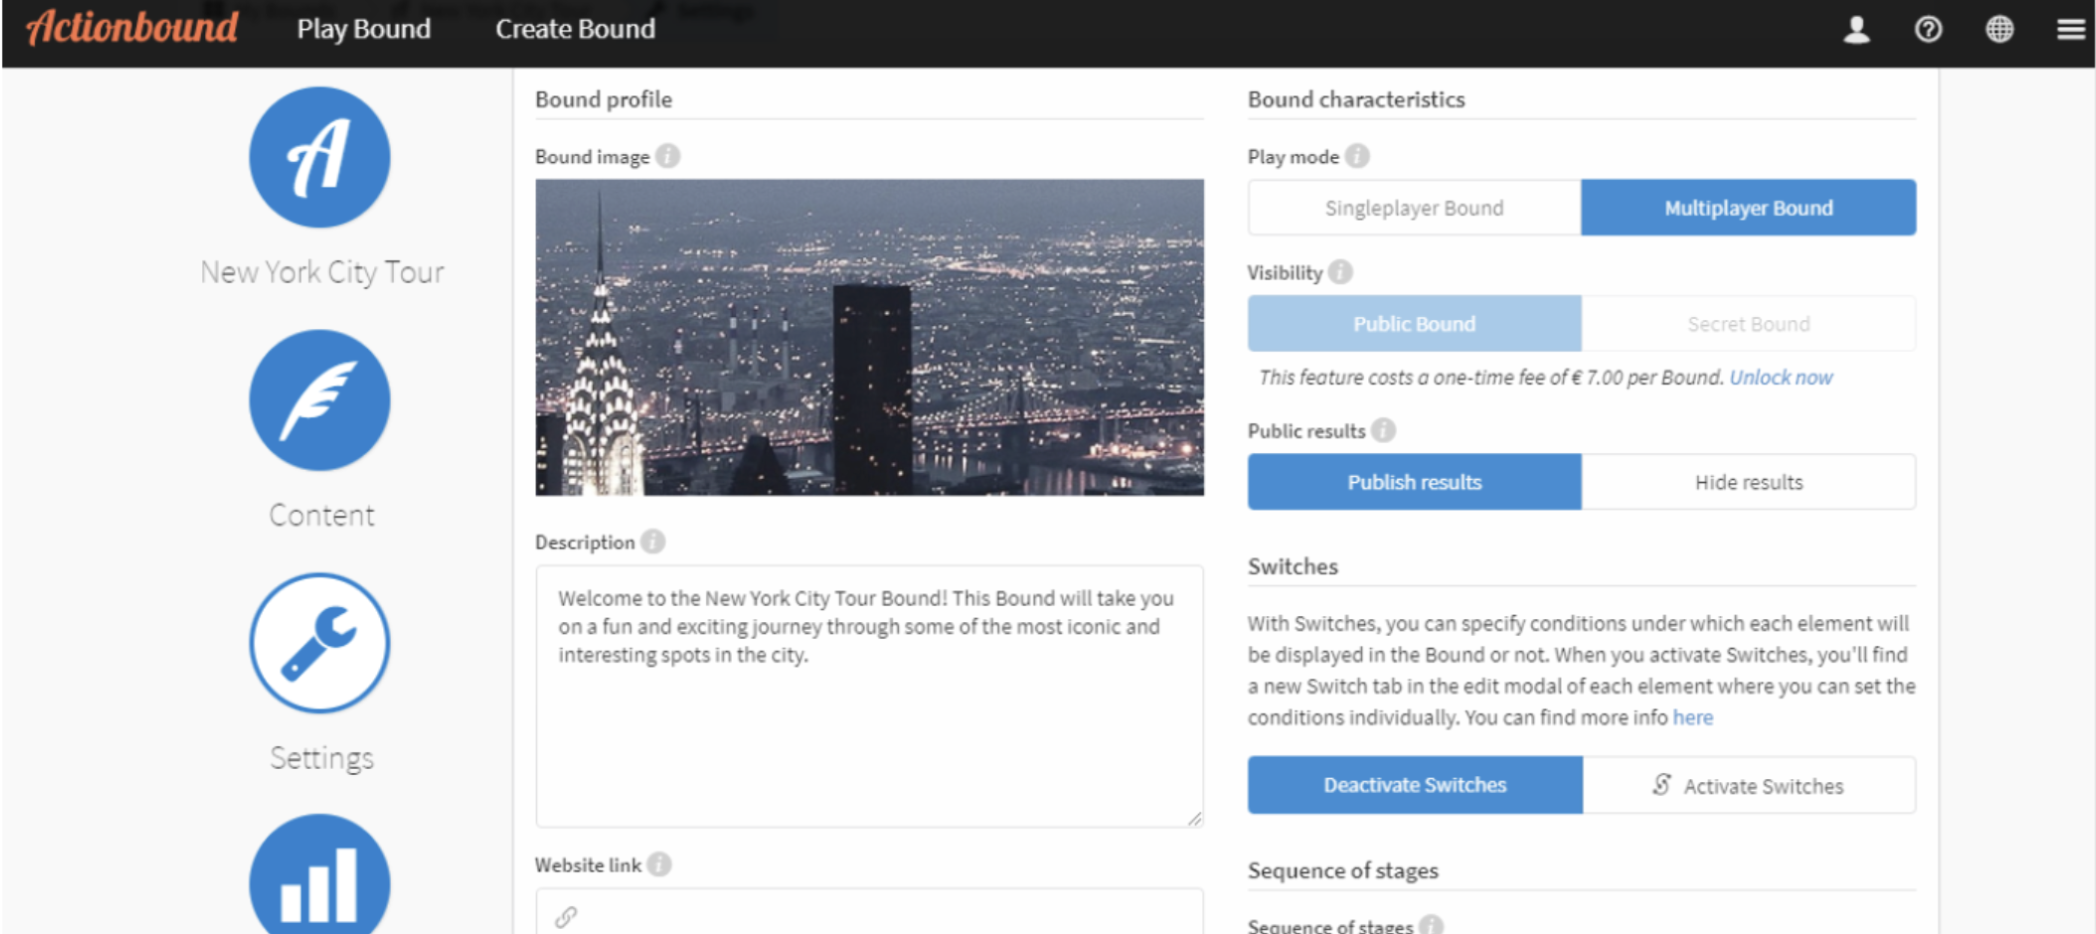
Task: Open the language globe icon
Action: point(1999,29)
